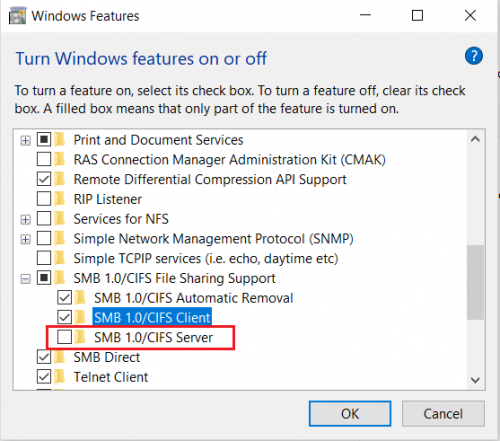Viewport: 500px width, 441px height.
Task: Select the SMB 1.0/CIFS Server label
Action: click(153, 337)
